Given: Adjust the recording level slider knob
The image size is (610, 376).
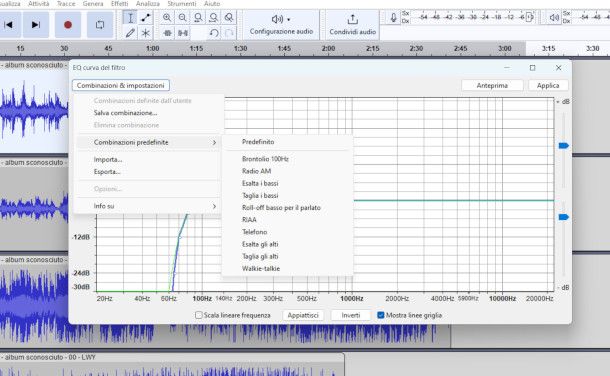Looking at the screenshot, I should [529, 17].
